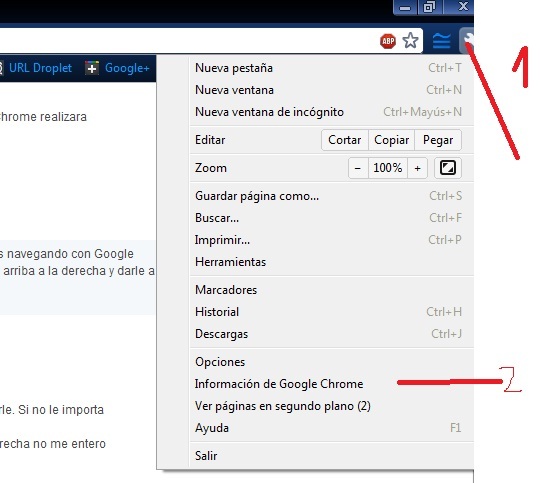Choose Salir to quit Chrome

coord(332,456)
